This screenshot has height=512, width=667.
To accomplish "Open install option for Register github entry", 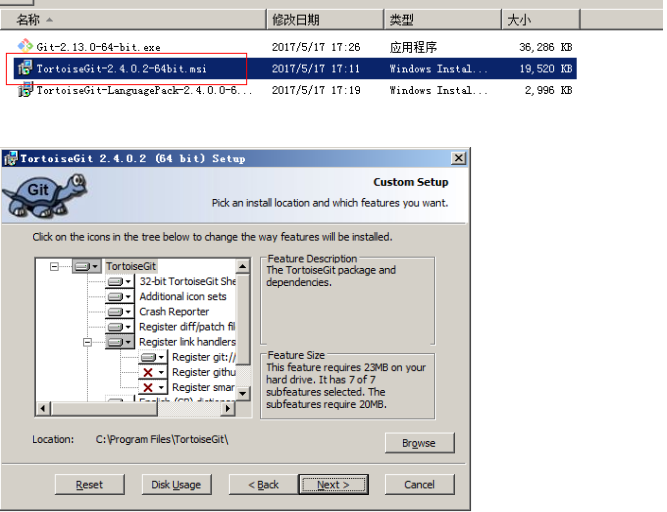I will (x=153, y=373).
